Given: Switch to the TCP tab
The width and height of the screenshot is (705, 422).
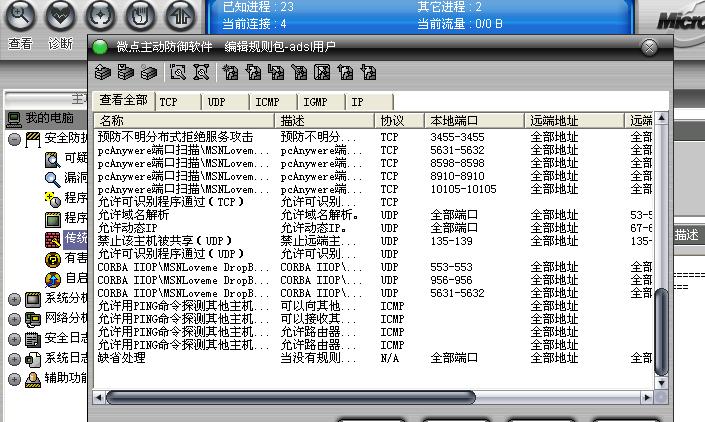Looking at the screenshot, I should 178,102.
